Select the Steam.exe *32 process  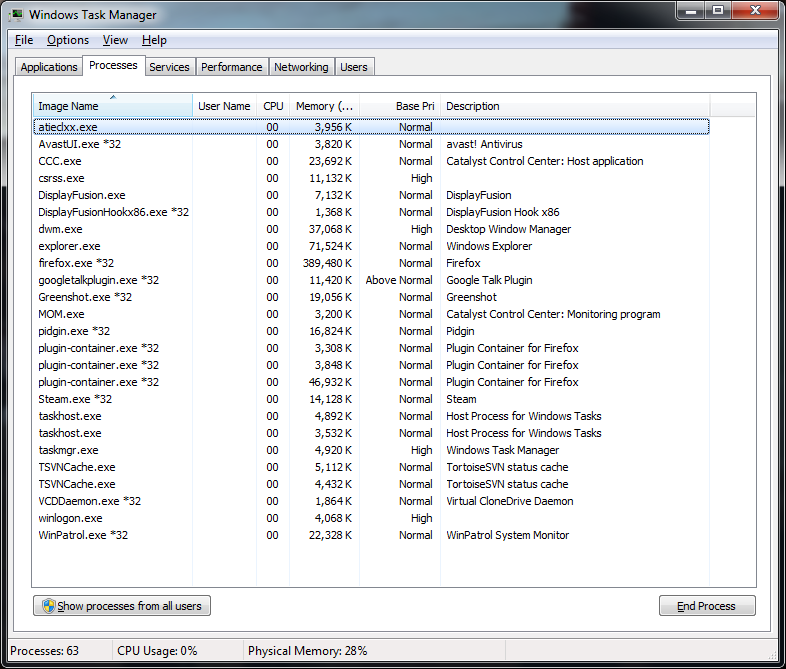point(371,399)
